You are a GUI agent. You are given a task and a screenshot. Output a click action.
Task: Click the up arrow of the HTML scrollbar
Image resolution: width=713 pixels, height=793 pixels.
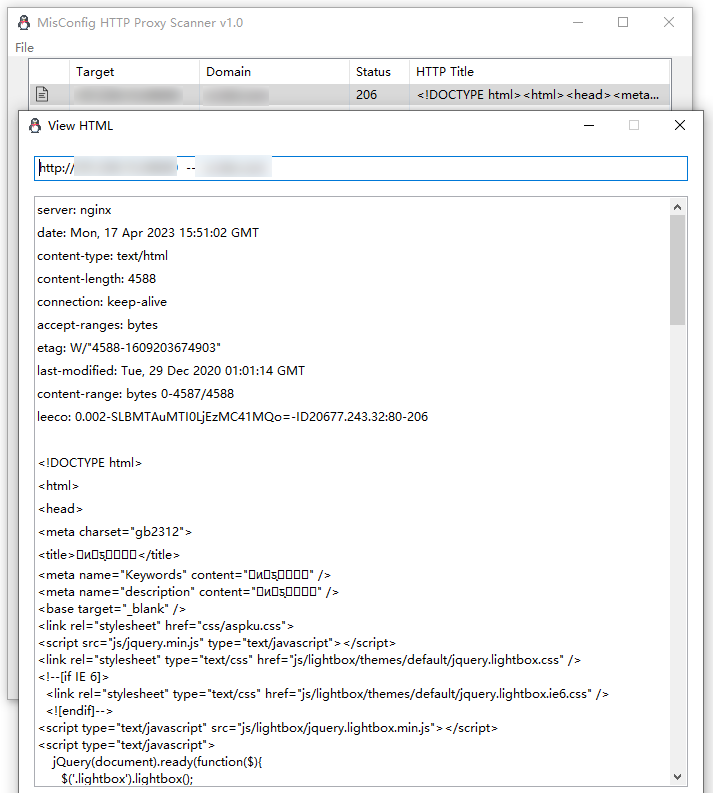pos(678,207)
